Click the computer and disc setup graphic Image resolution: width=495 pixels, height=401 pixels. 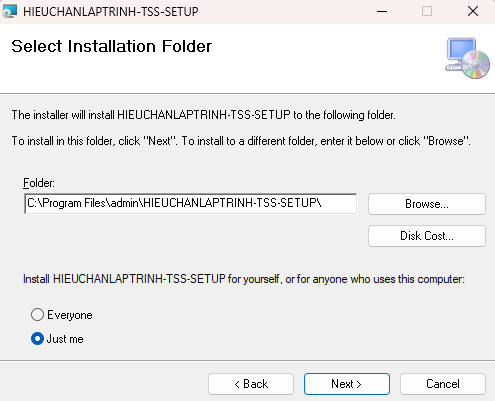pyautogui.click(x=468, y=58)
